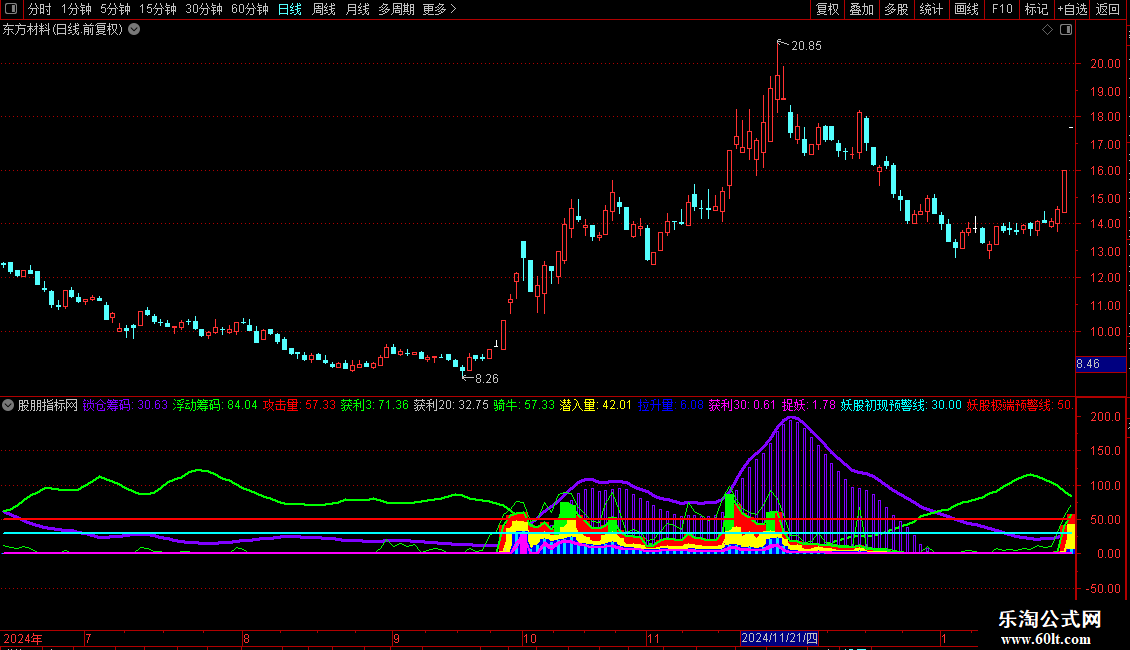Screen dimensions: 1130x650
Task: Select the 1分钟 period tab
Action: click(76, 9)
